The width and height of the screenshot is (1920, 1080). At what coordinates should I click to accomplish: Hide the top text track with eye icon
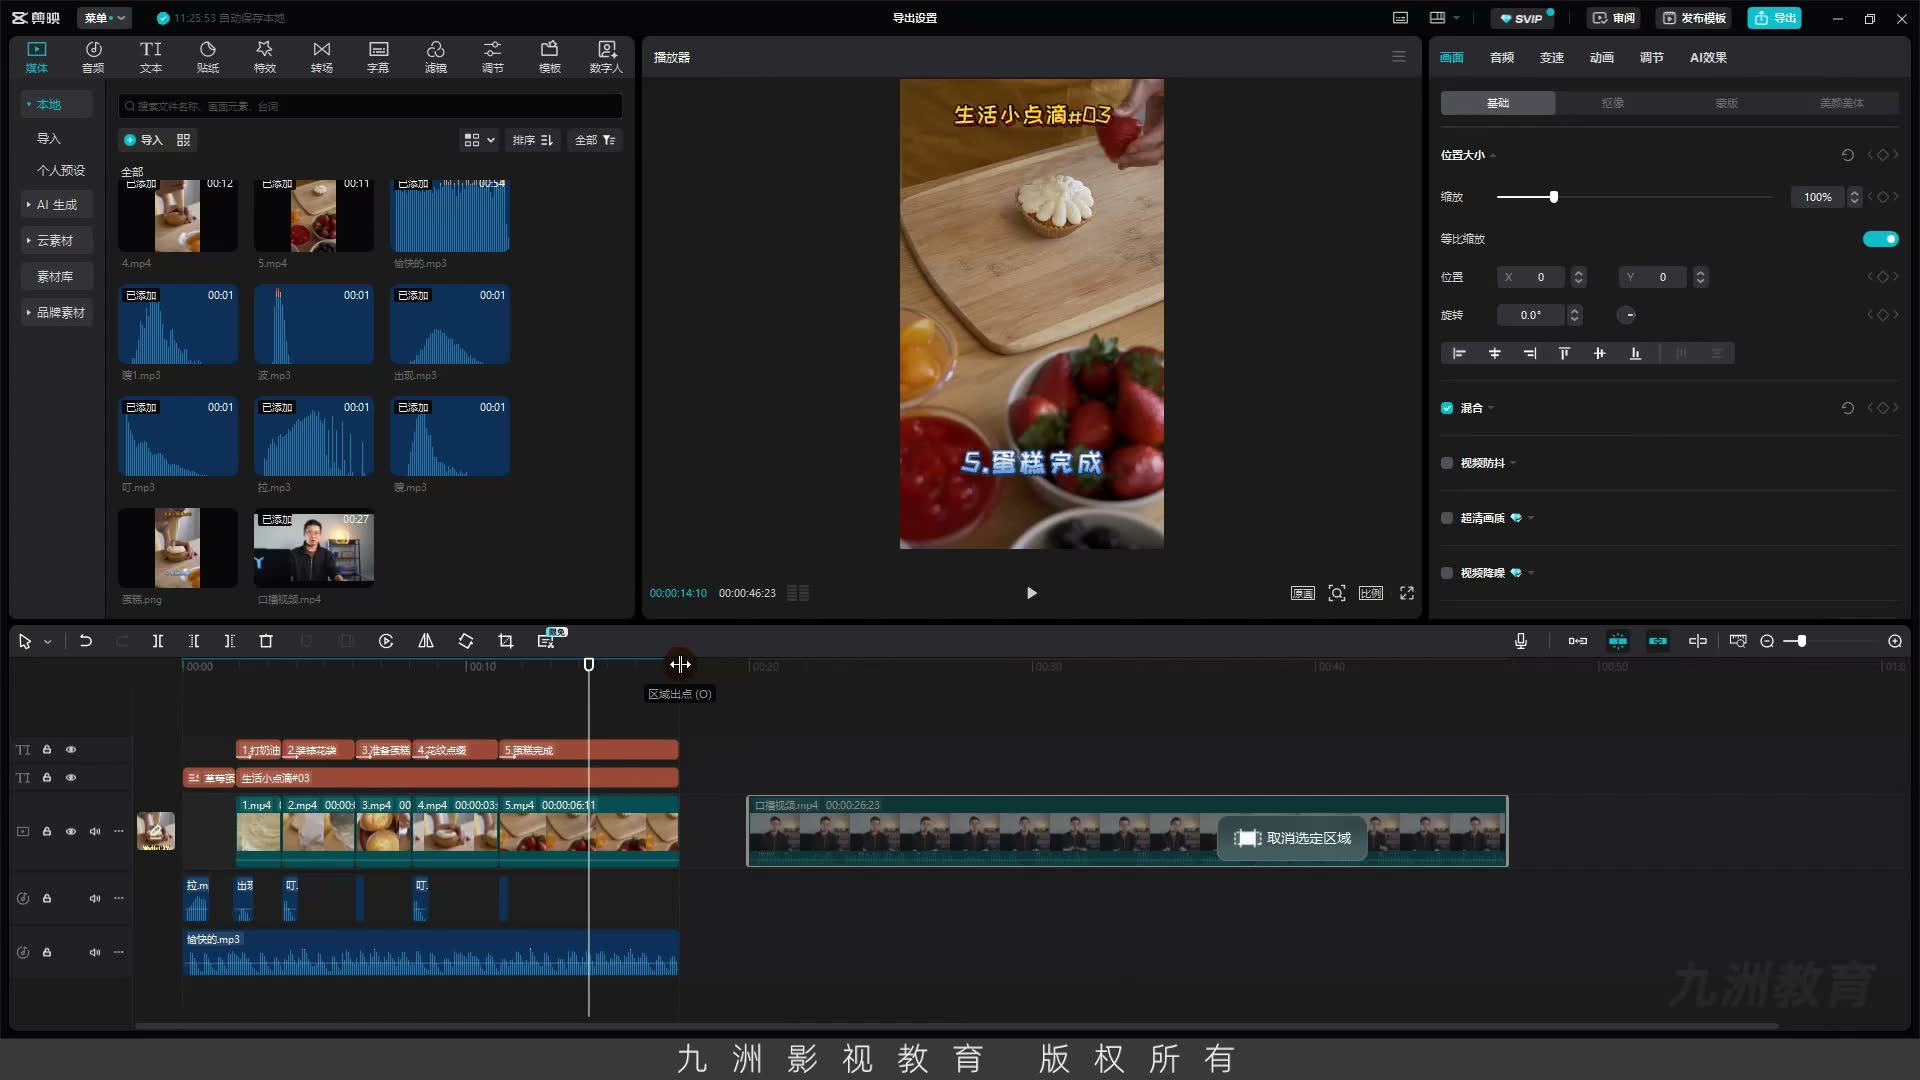click(71, 749)
